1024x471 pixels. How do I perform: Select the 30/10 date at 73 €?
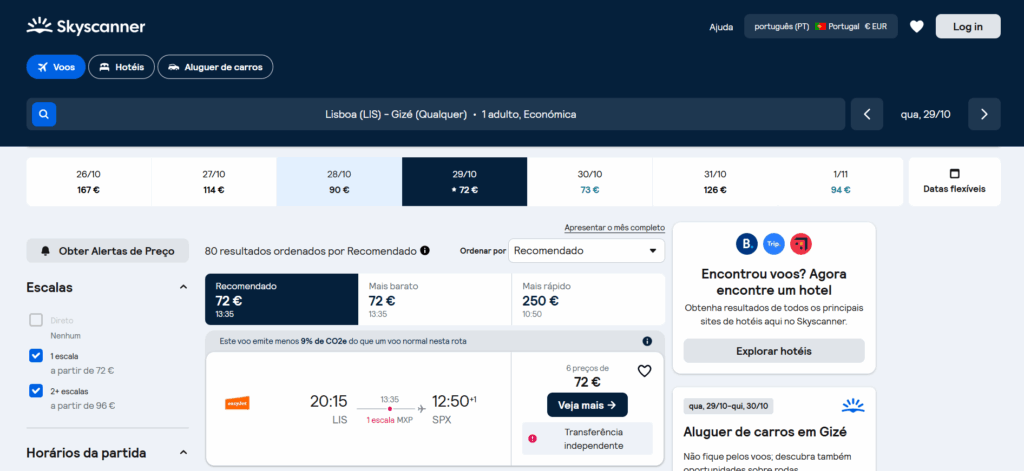tap(589, 181)
